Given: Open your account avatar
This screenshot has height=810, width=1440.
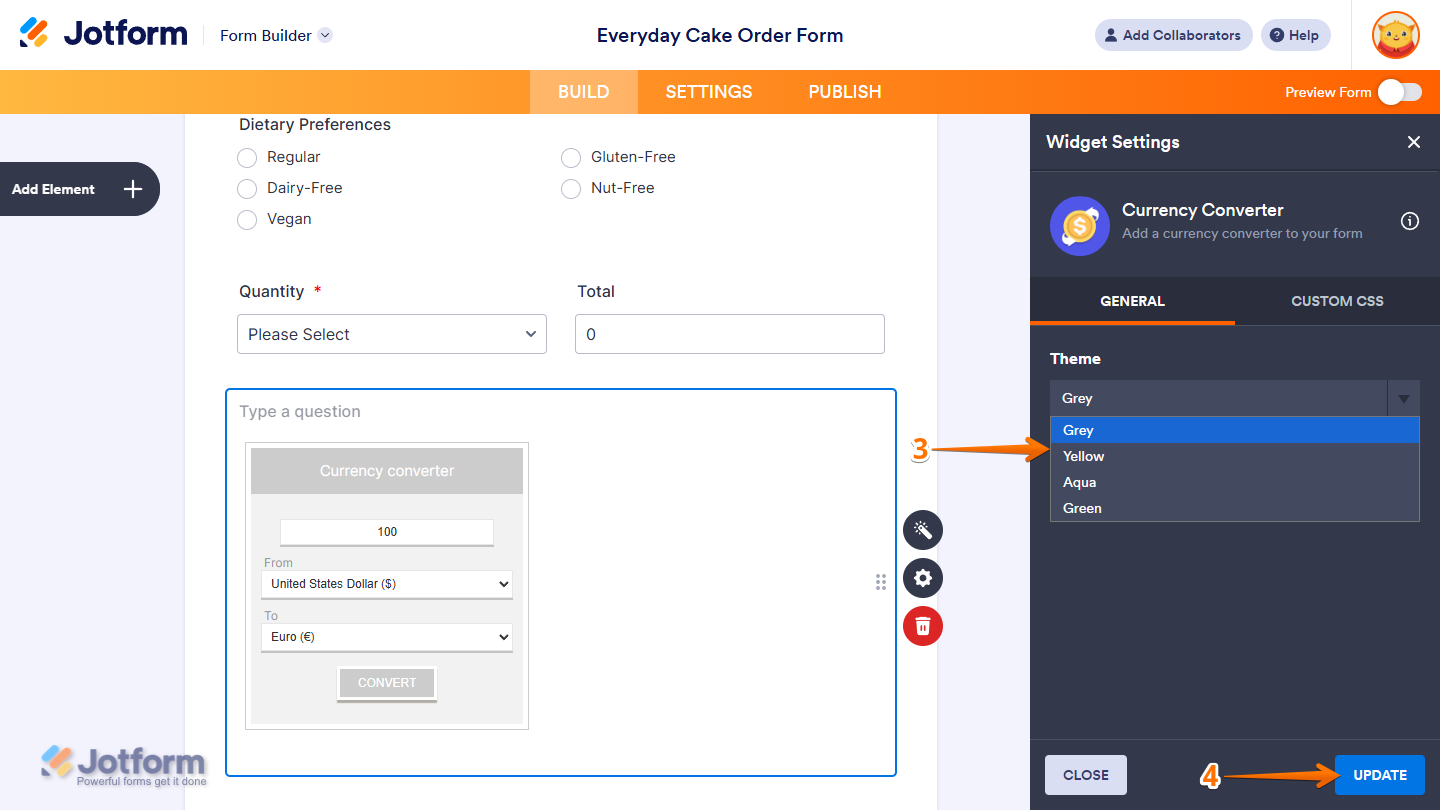Looking at the screenshot, I should coord(1395,35).
